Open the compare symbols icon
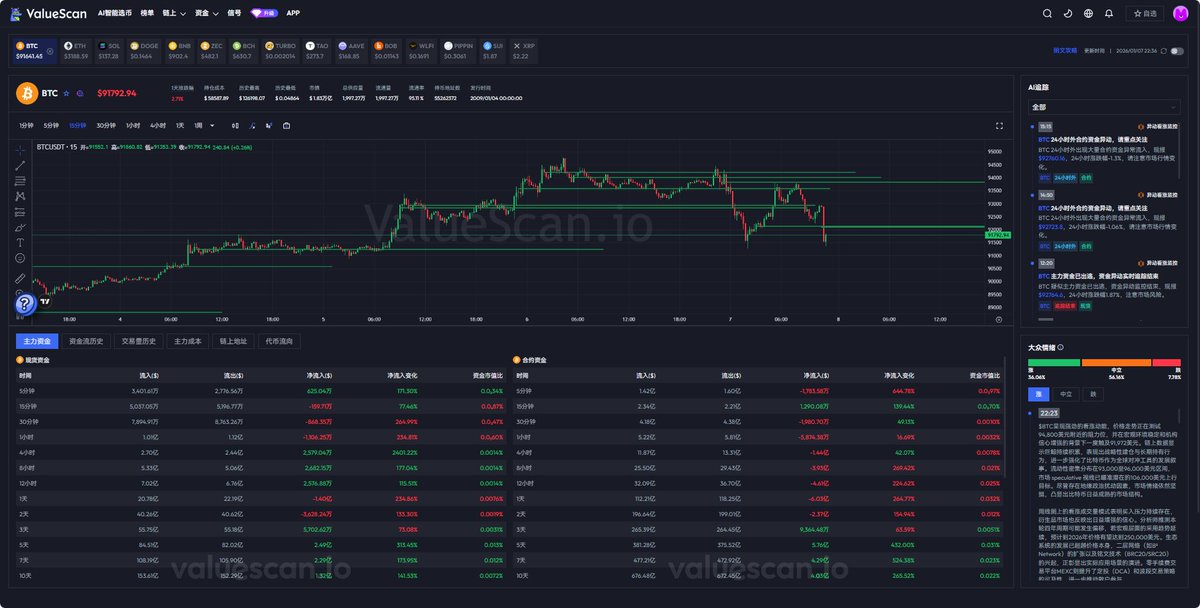This screenshot has height=608, width=1200. tap(268, 125)
